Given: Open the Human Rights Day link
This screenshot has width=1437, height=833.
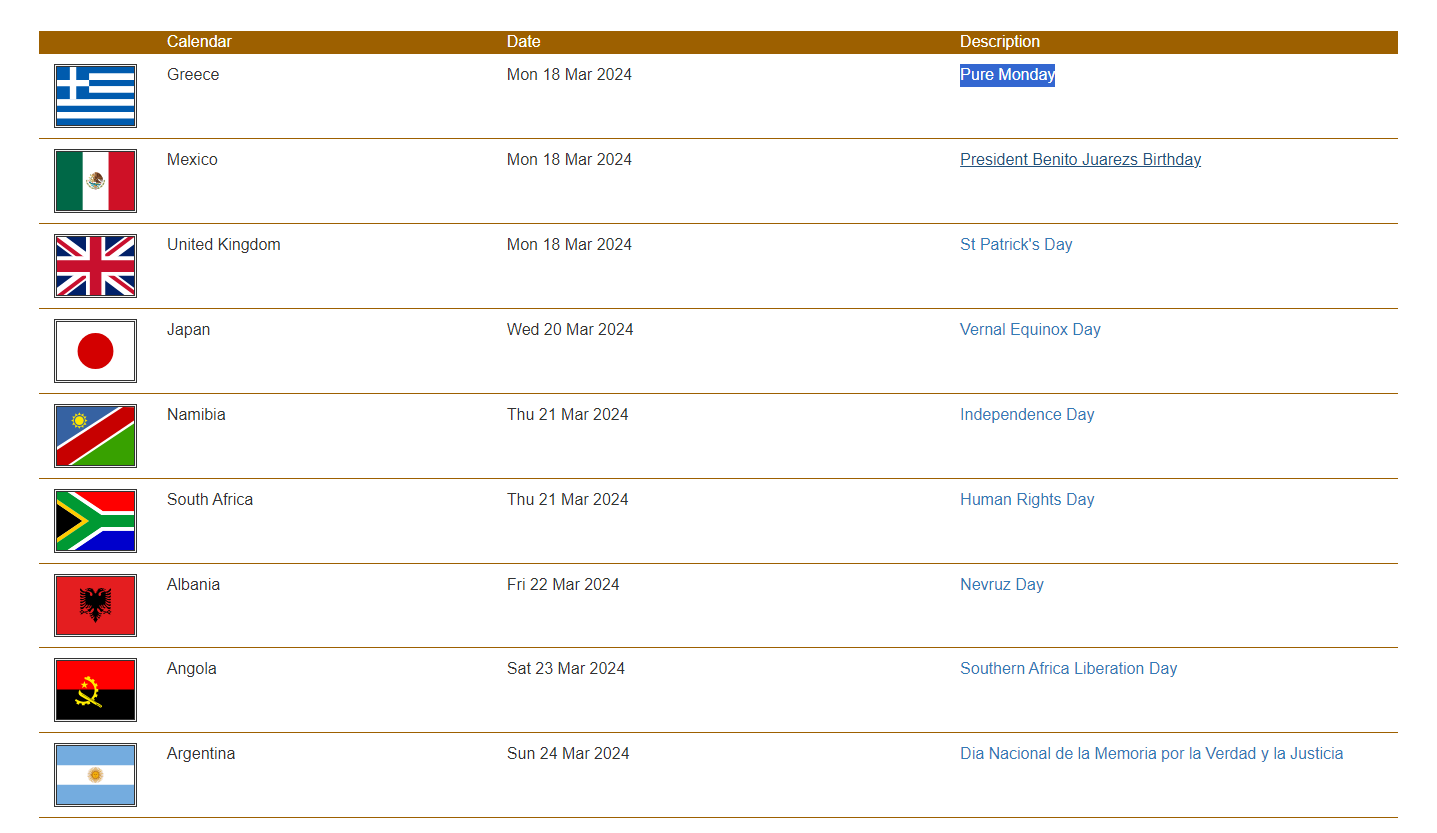Looking at the screenshot, I should 1027,500.
